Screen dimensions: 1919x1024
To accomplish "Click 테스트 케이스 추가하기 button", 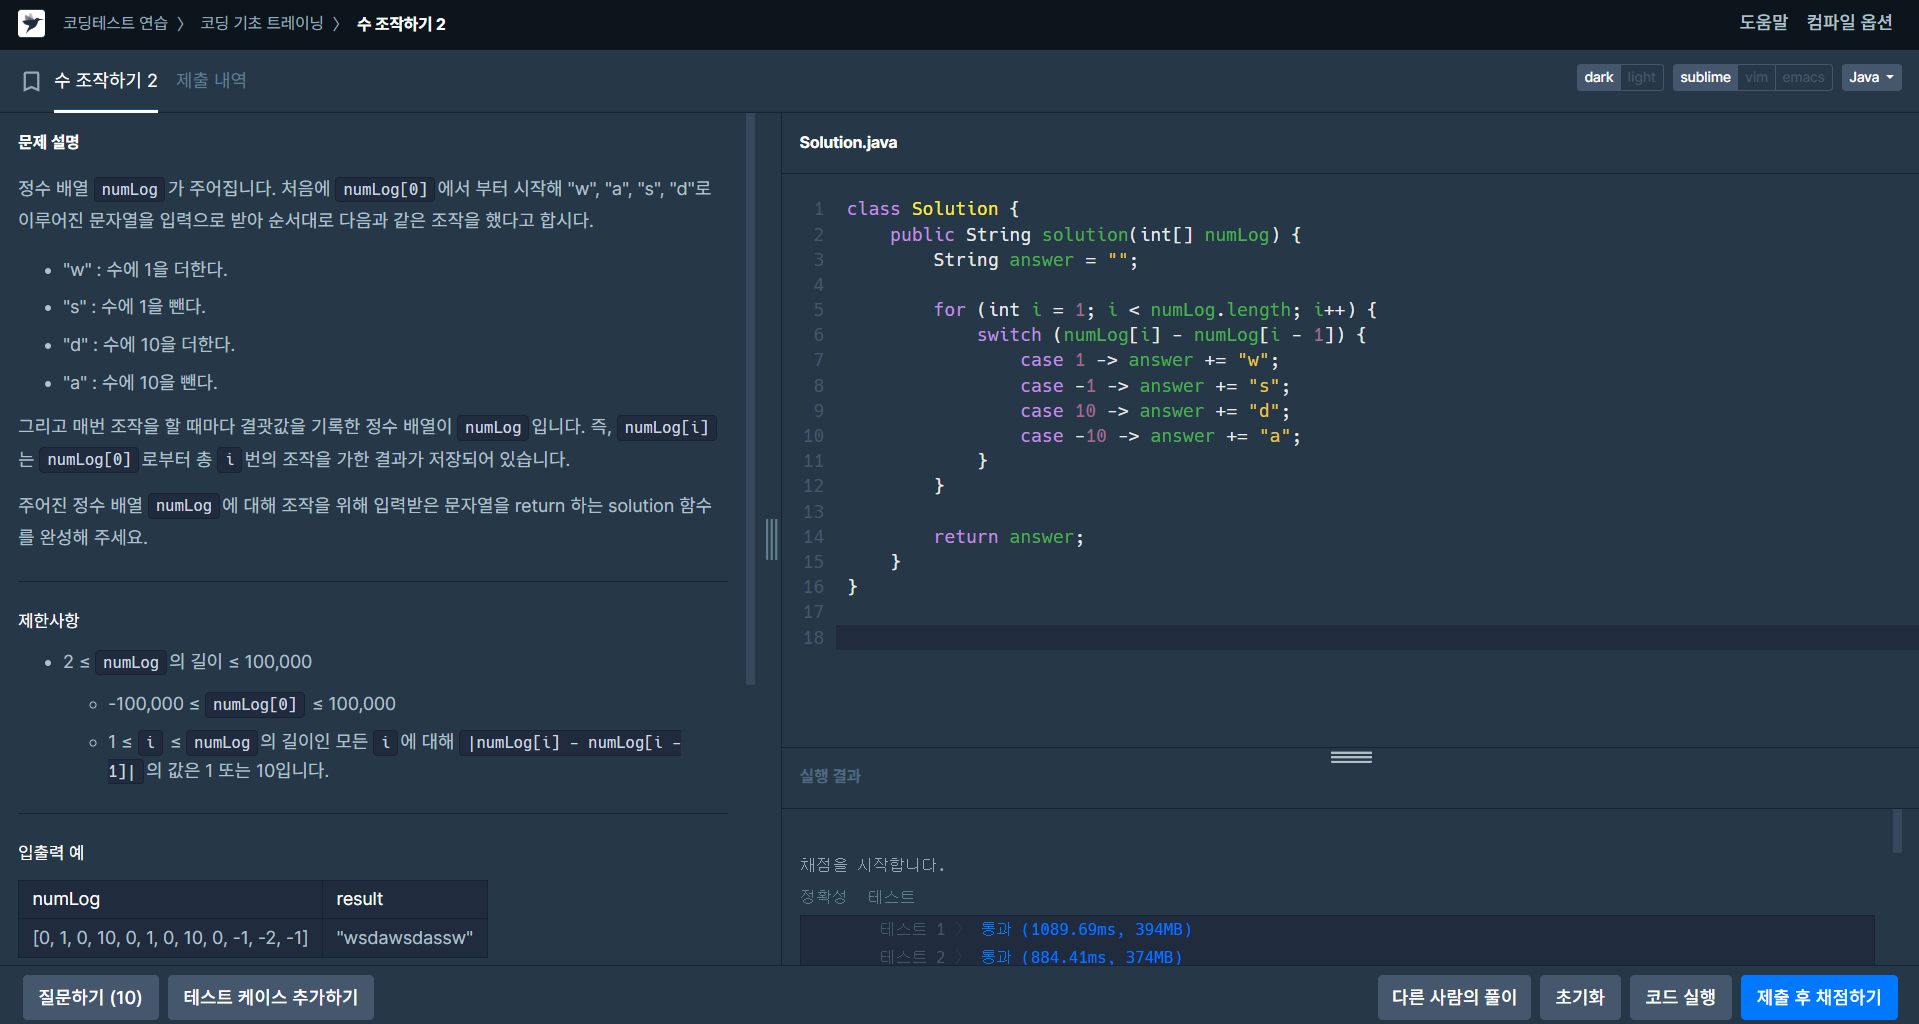I will tap(270, 997).
